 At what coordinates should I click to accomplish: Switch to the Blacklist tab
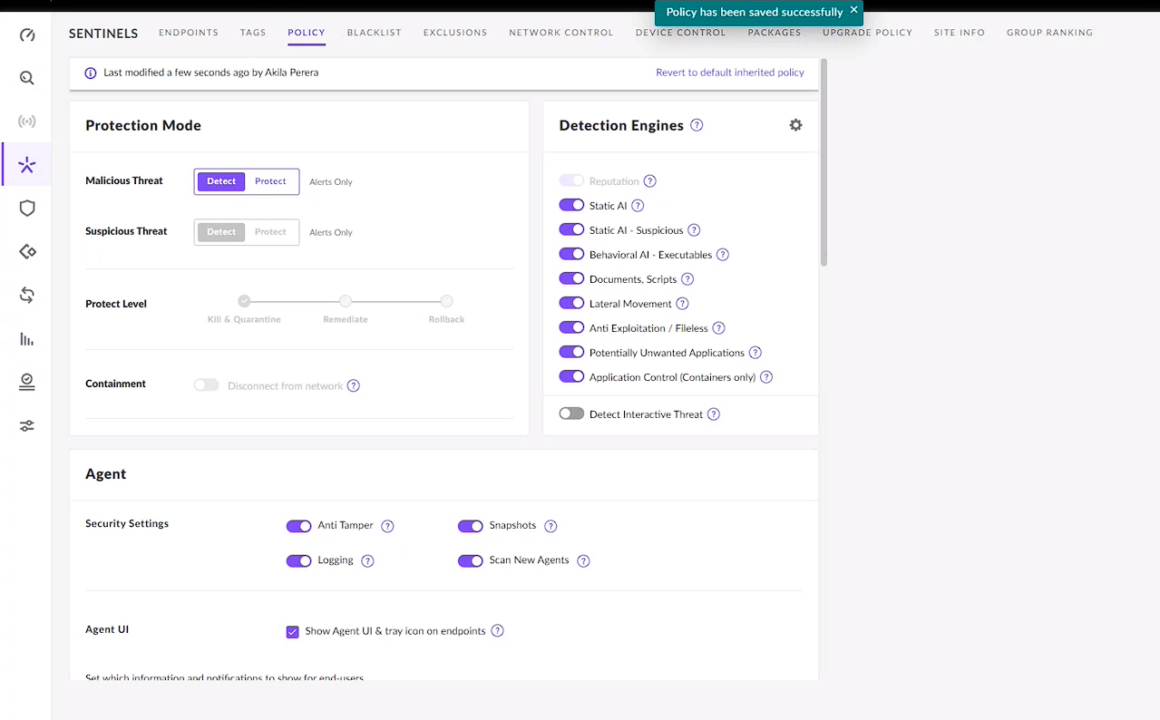click(x=374, y=32)
